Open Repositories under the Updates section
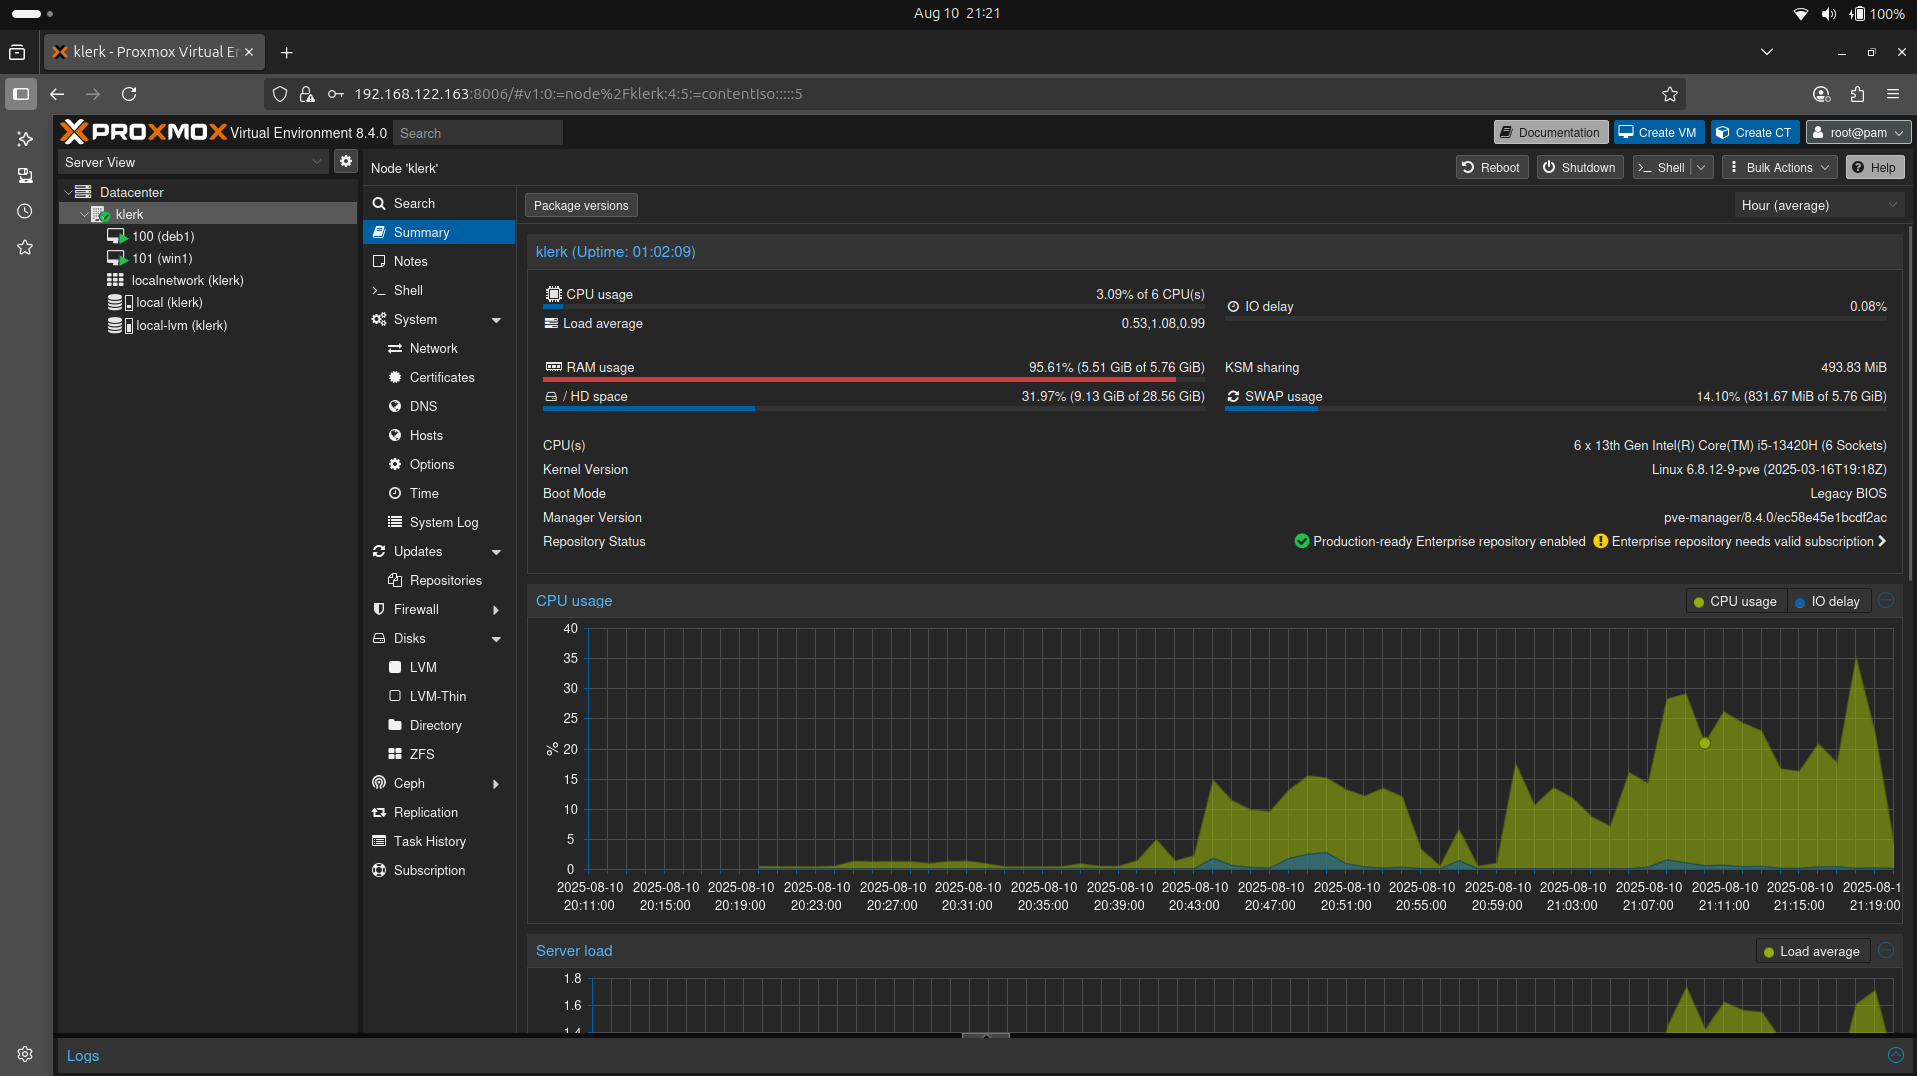1917x1076 pixels. point(445,580)
